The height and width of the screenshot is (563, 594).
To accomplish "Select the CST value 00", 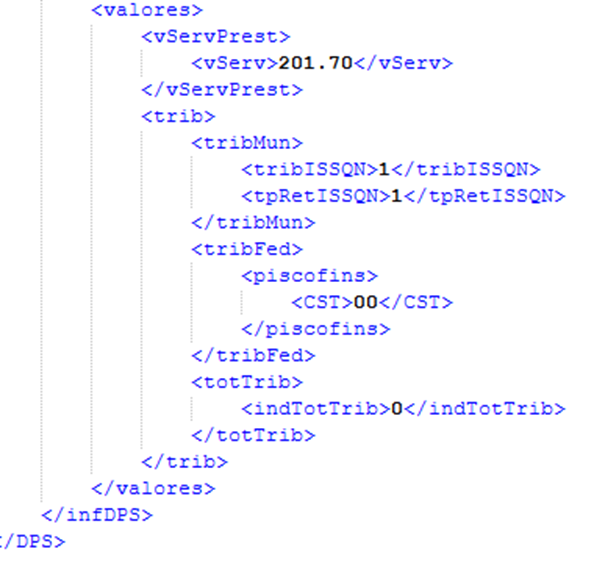I will coord(366,302).
